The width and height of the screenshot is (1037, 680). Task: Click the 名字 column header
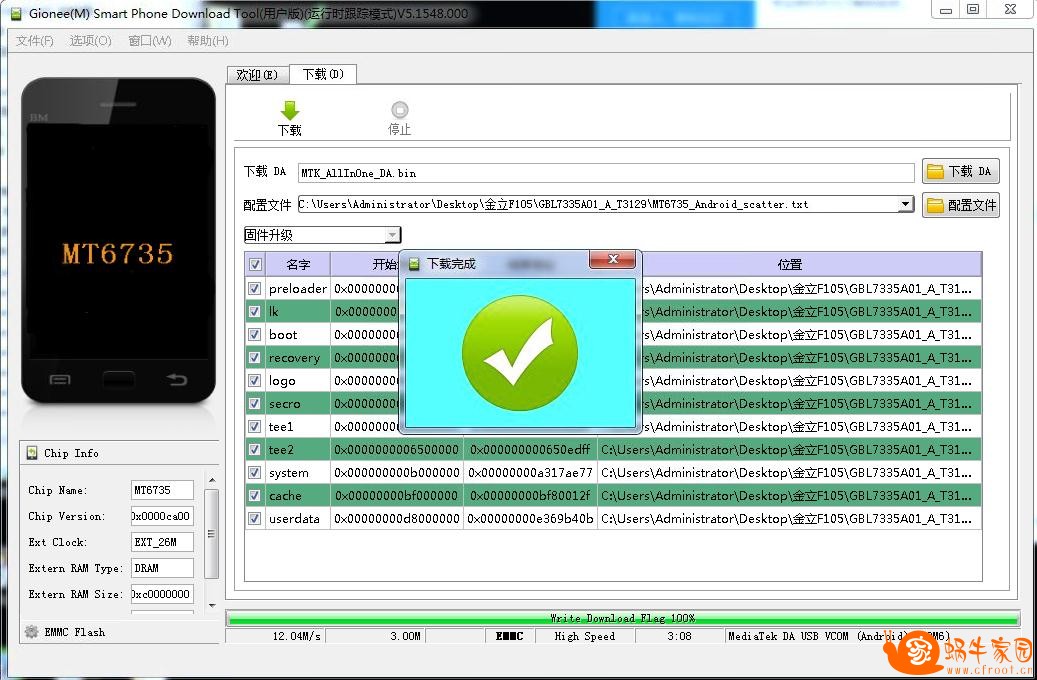coord(298,265)
